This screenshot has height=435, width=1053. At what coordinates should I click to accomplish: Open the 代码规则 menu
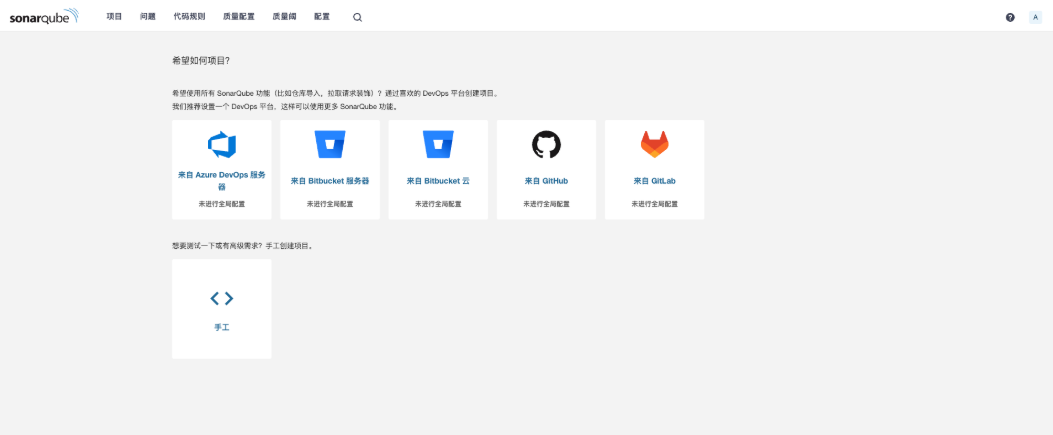pyautogui.click(x=189, y=17)
